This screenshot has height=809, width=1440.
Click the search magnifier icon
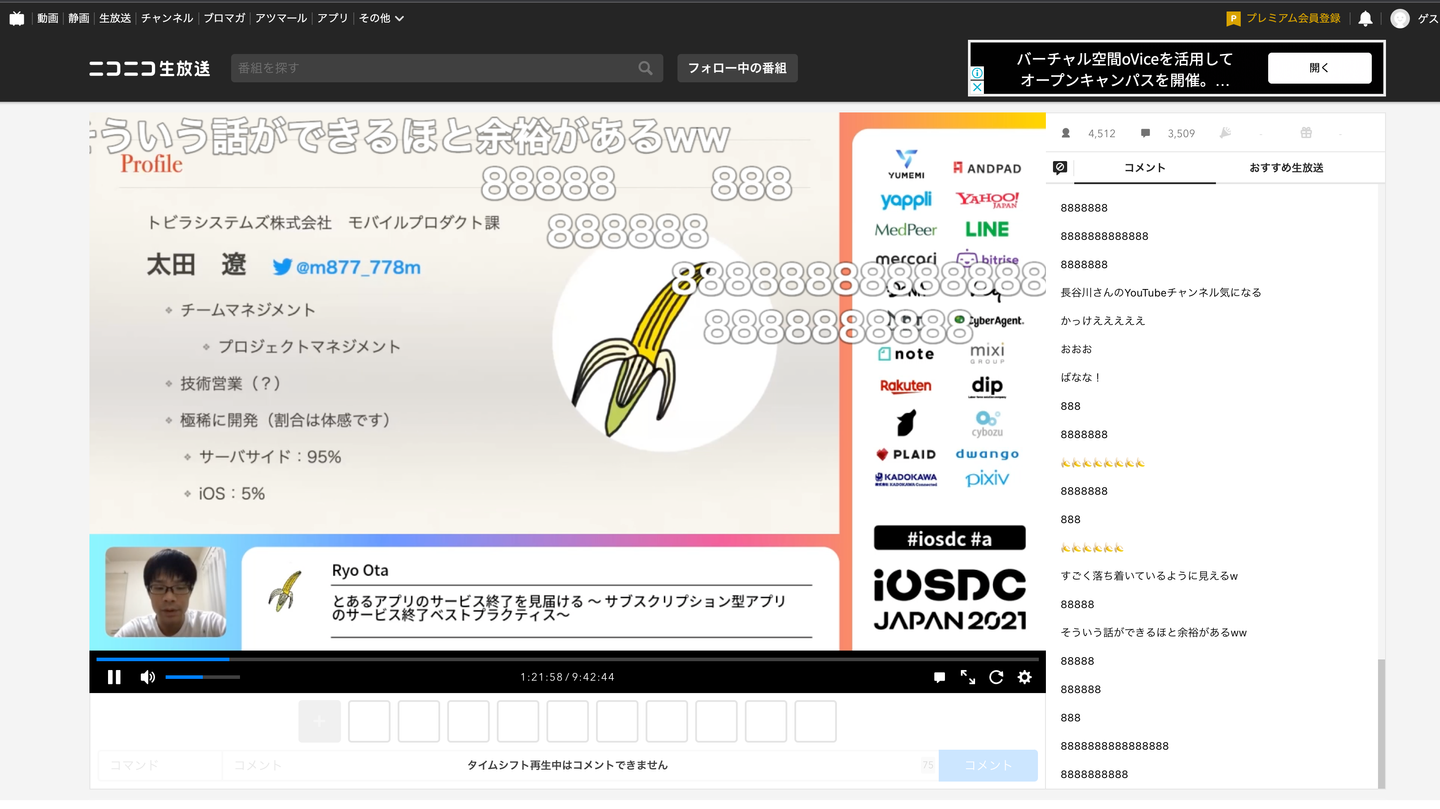(x=646, y=68)
